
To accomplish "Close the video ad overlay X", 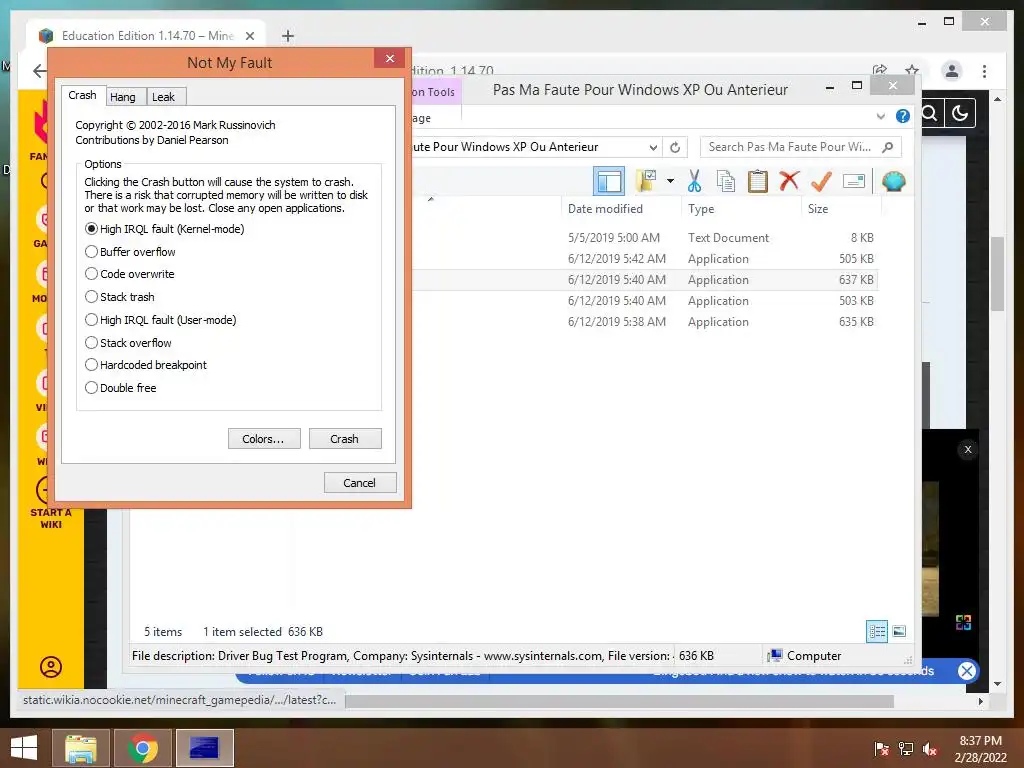I will click(968, 449).
